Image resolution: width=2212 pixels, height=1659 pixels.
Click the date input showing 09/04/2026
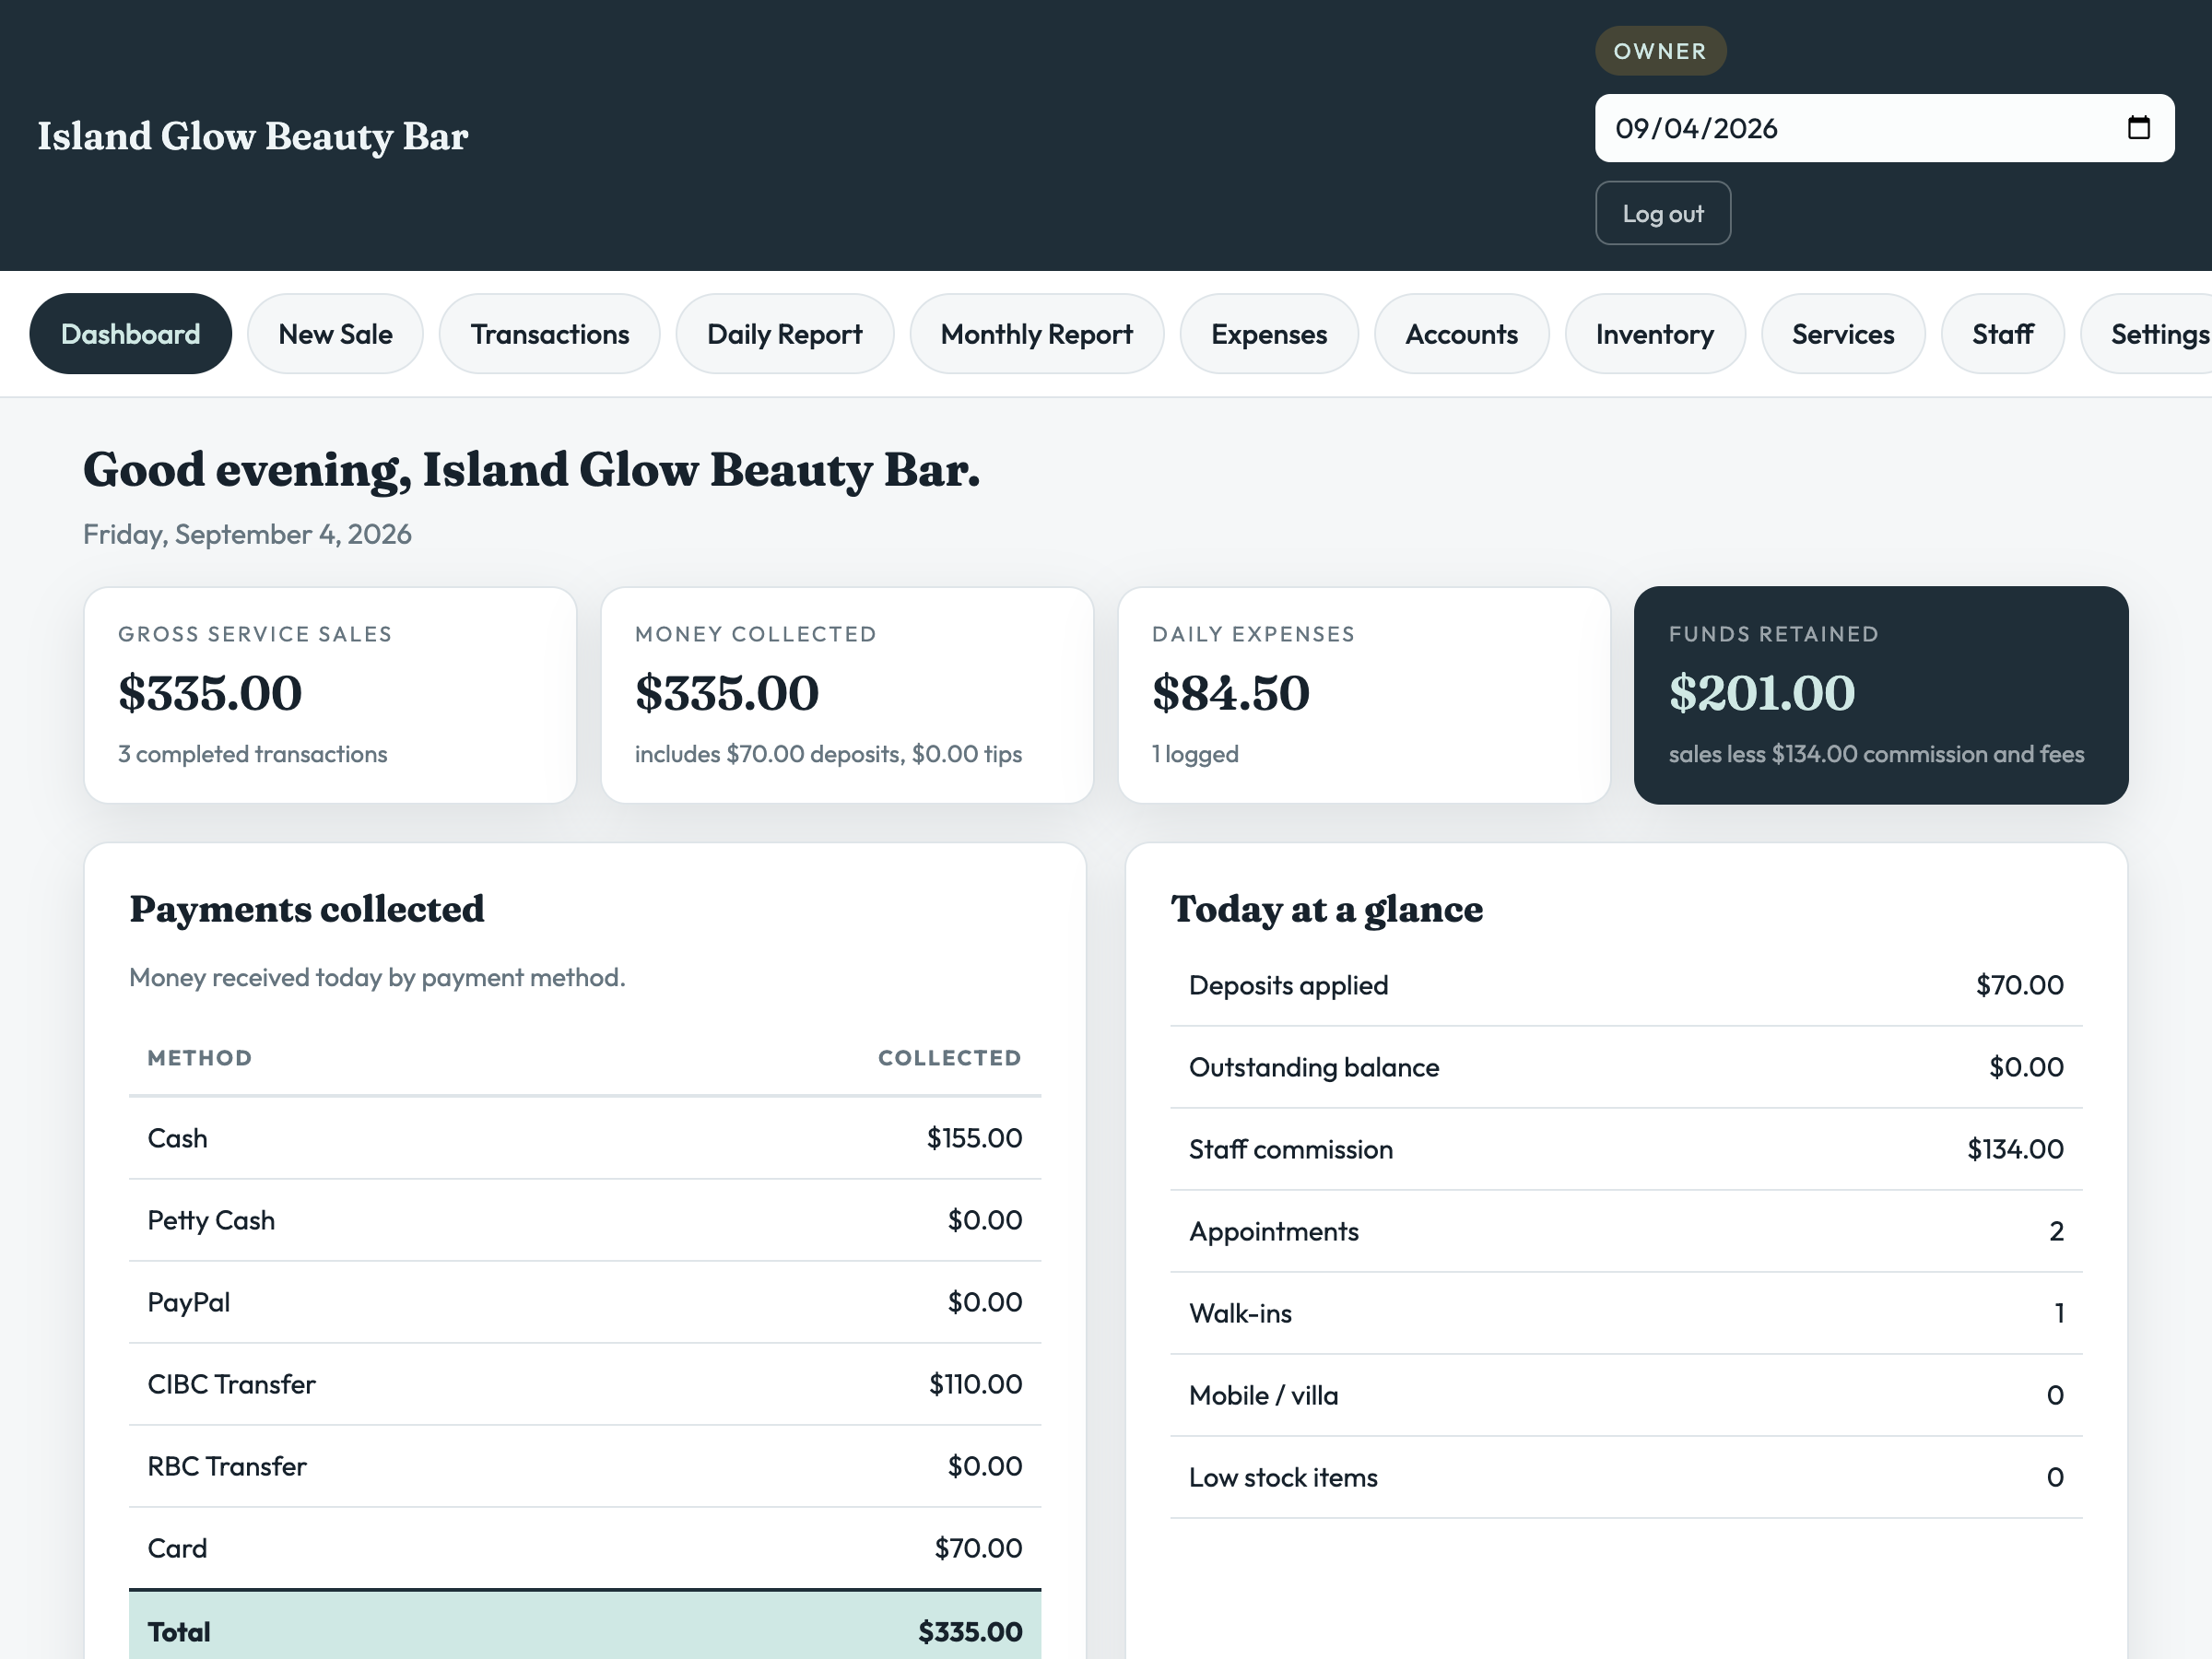tap(1884, 128)
